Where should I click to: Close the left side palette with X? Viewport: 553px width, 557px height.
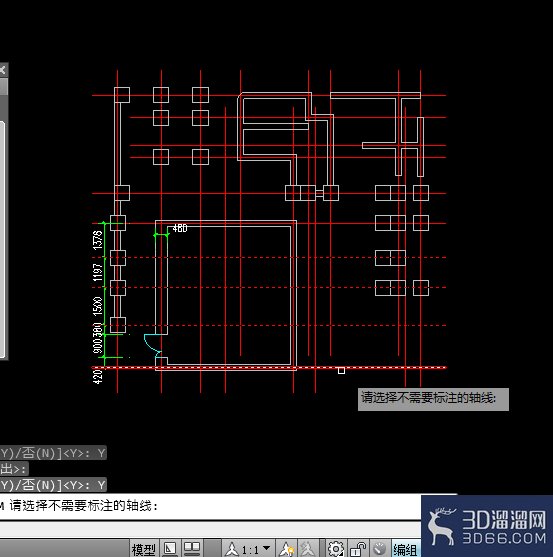click(3, 70)
